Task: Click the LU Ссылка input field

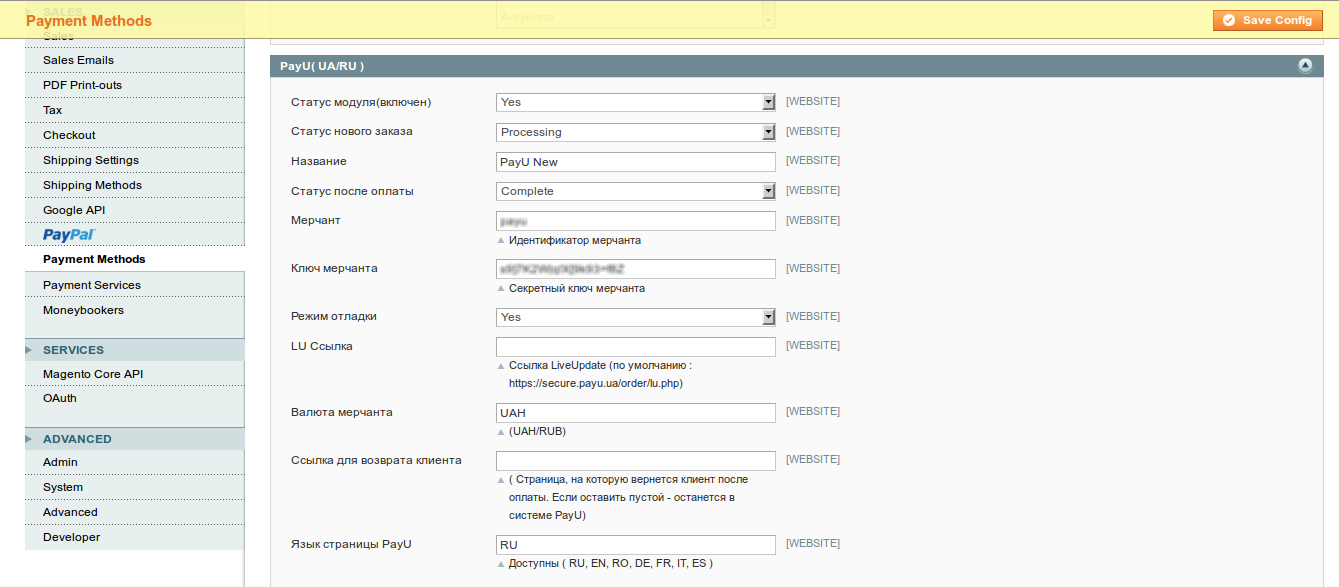Action: point(636,347)
